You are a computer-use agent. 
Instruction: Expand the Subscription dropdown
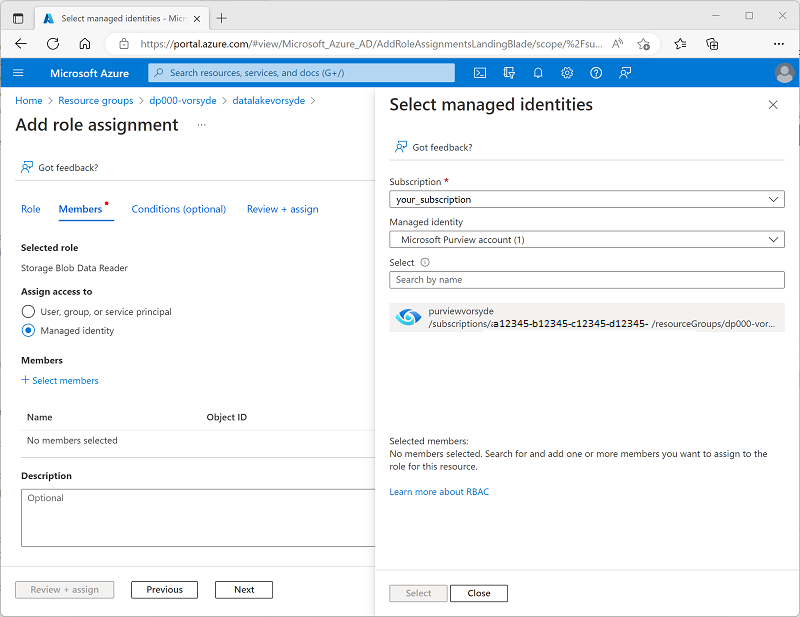(587, 200)
